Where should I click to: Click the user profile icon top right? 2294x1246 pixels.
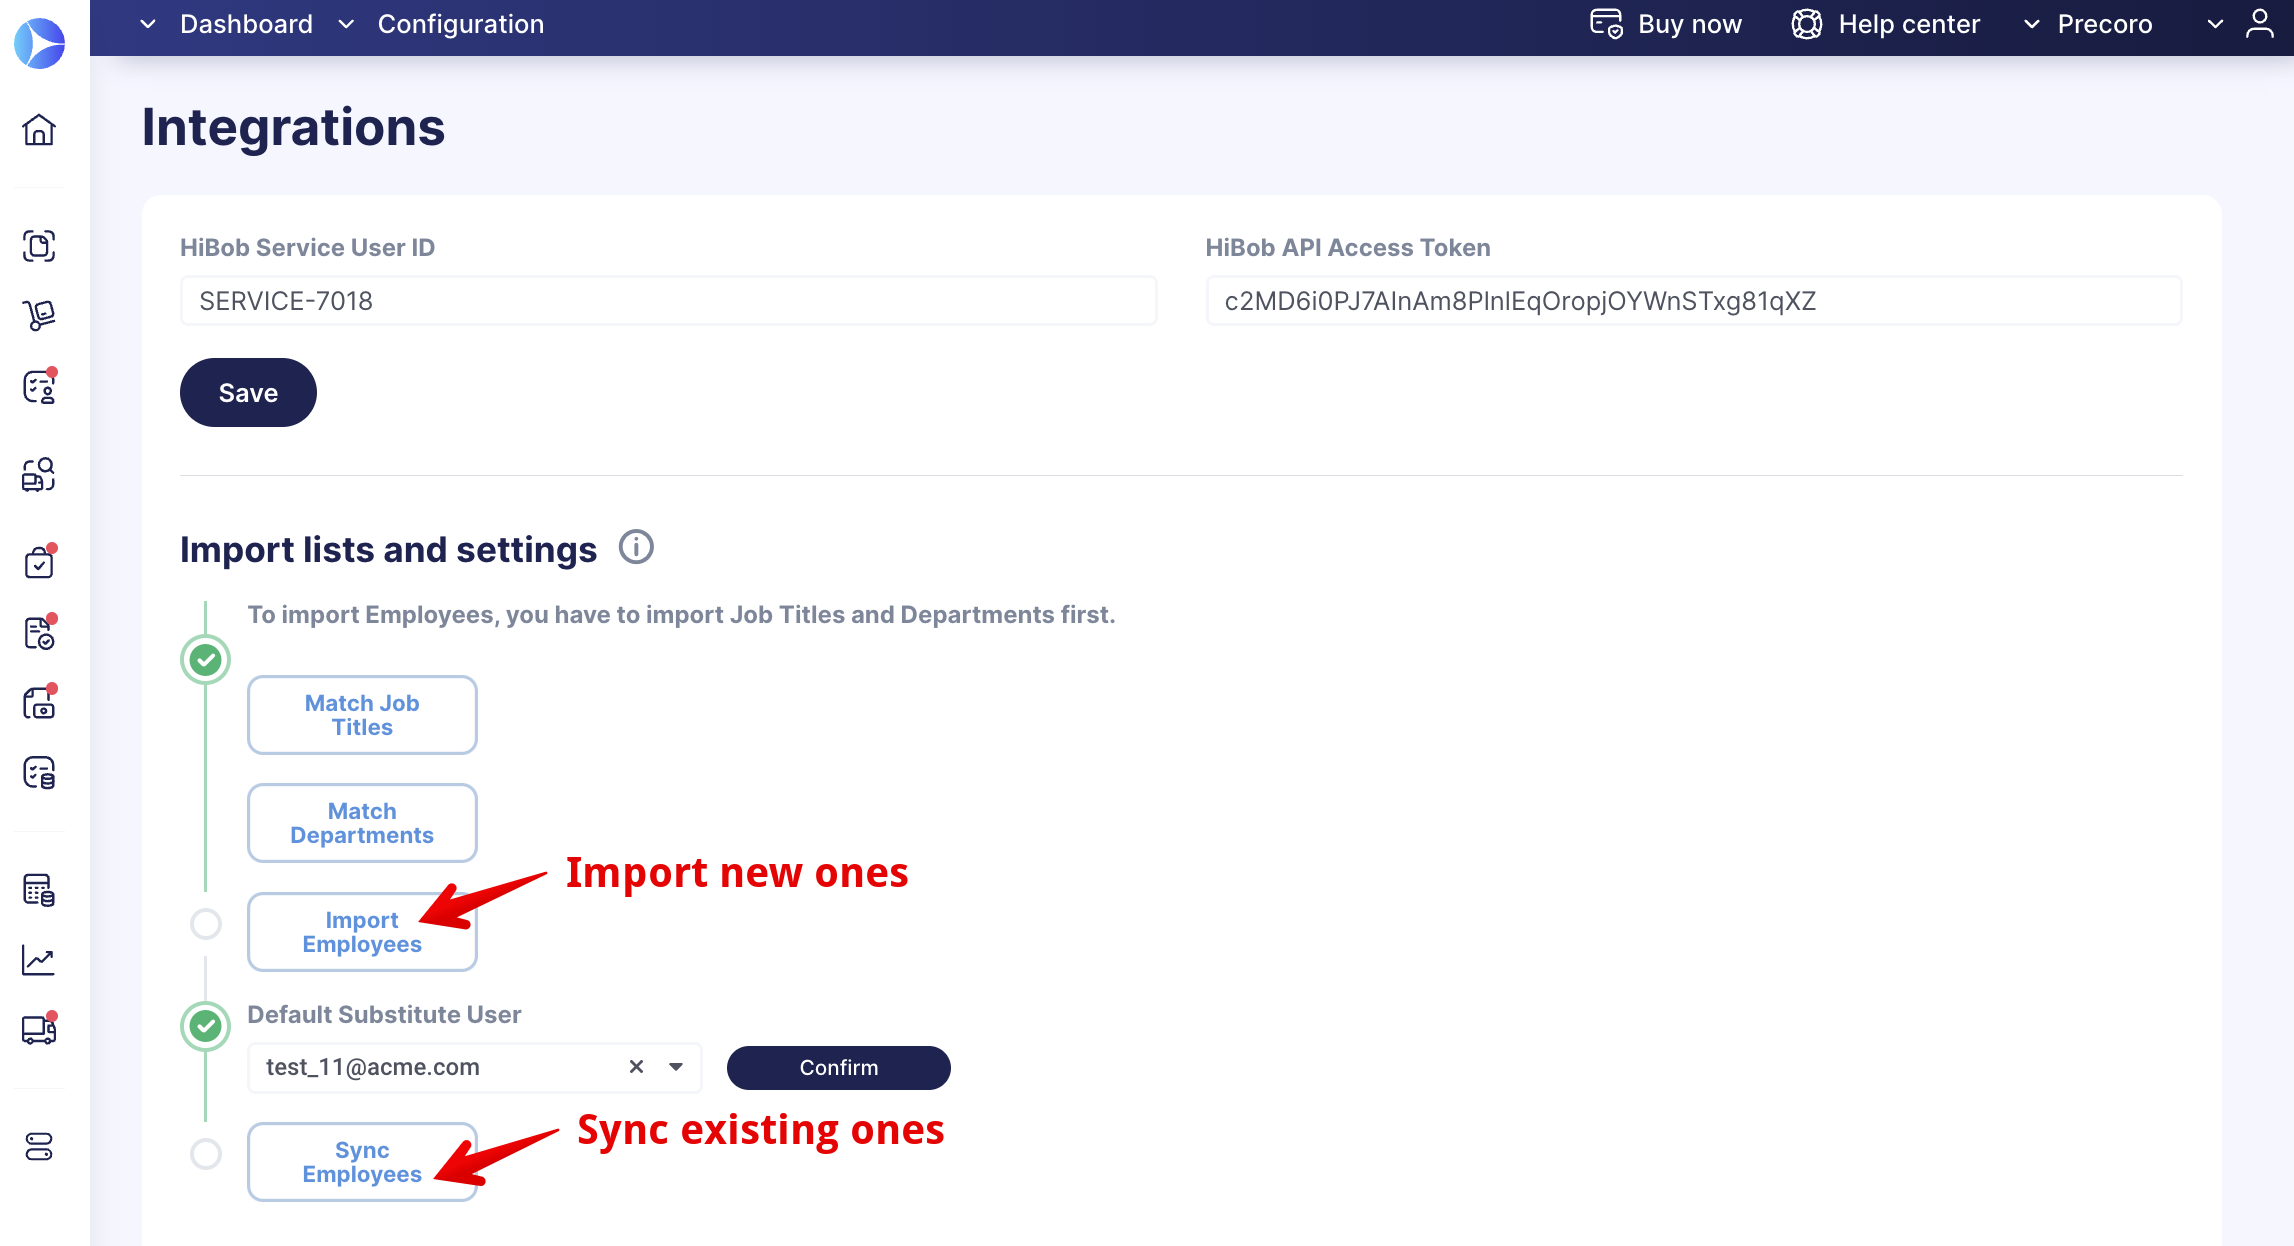(x=2260, y=24)
